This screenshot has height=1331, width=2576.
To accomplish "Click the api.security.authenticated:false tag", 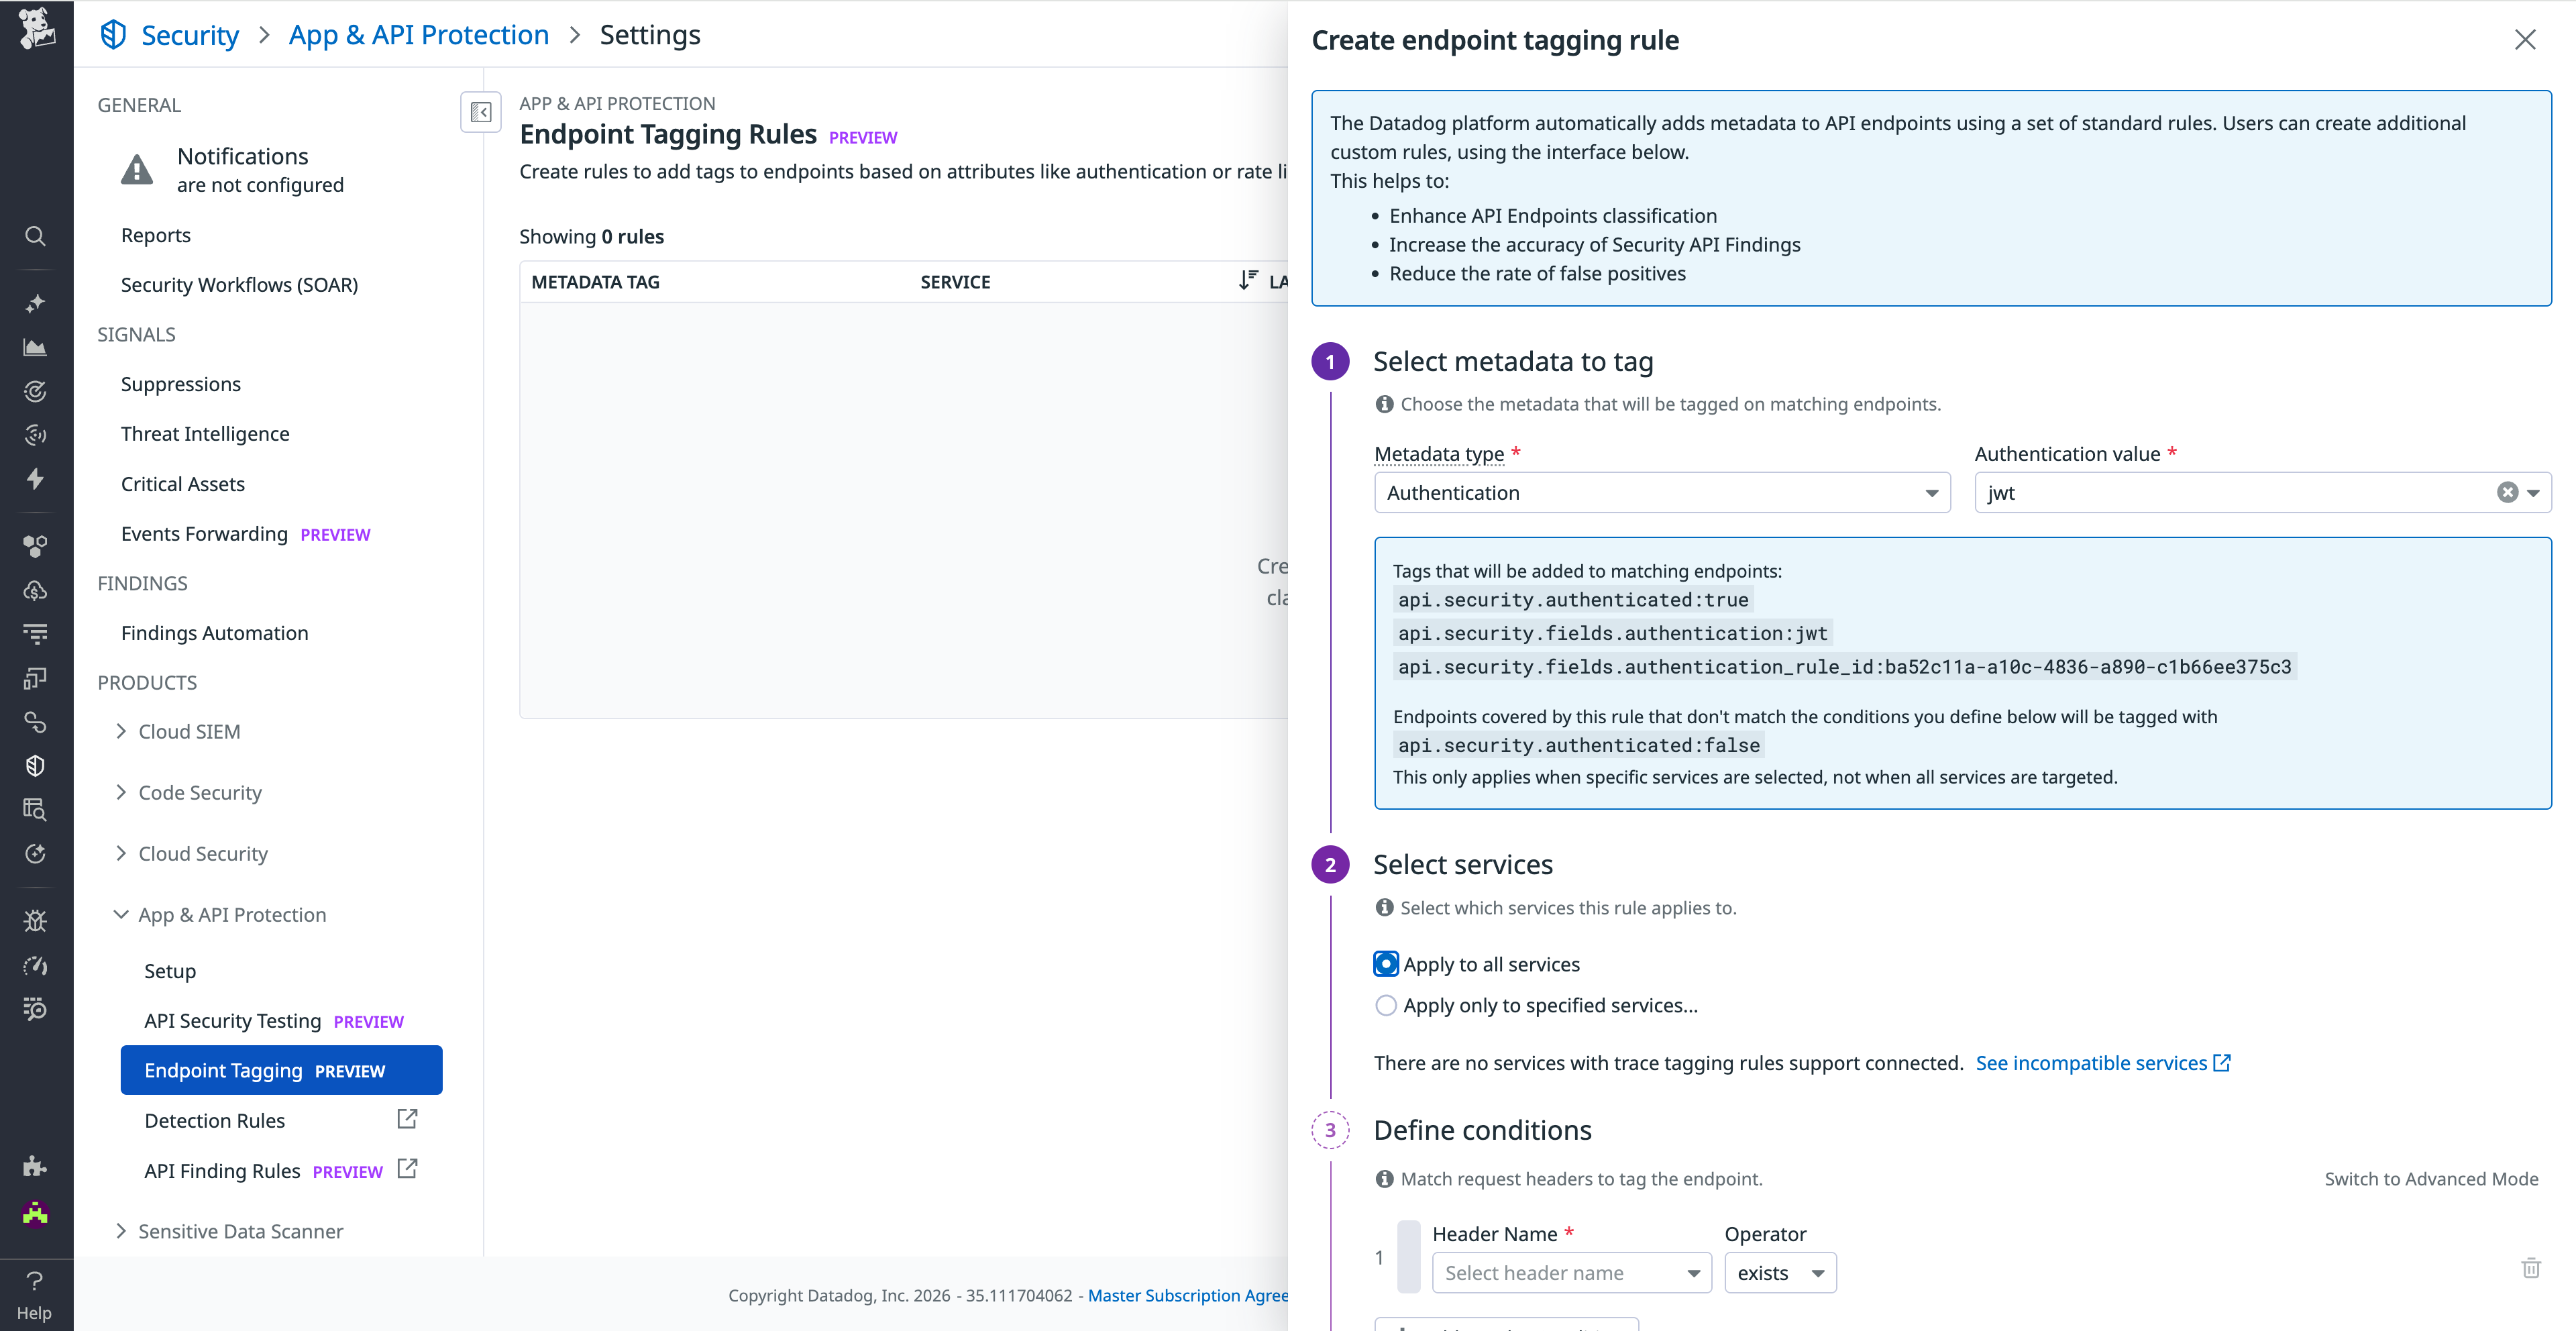I will (1579, 745).
